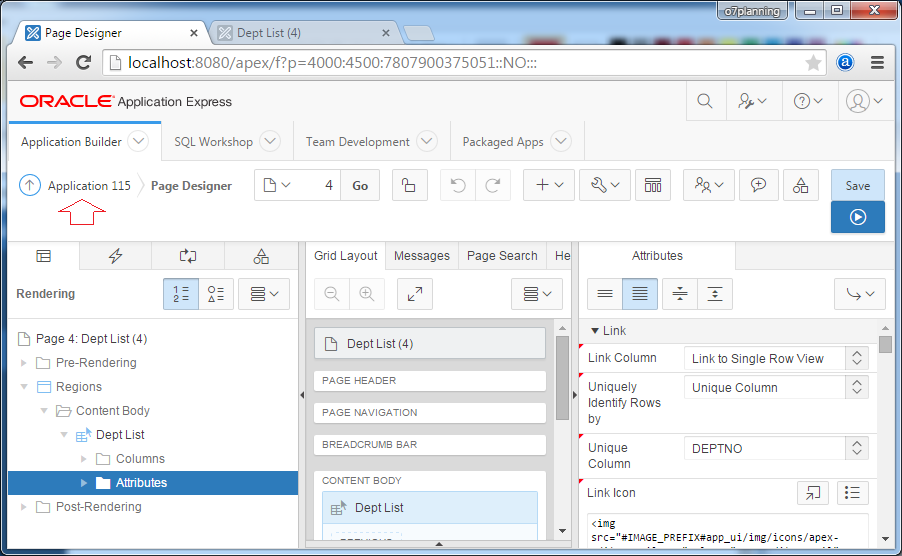
Task: Open the Oracle APEX search icon
Action: [x=705, y=102]
